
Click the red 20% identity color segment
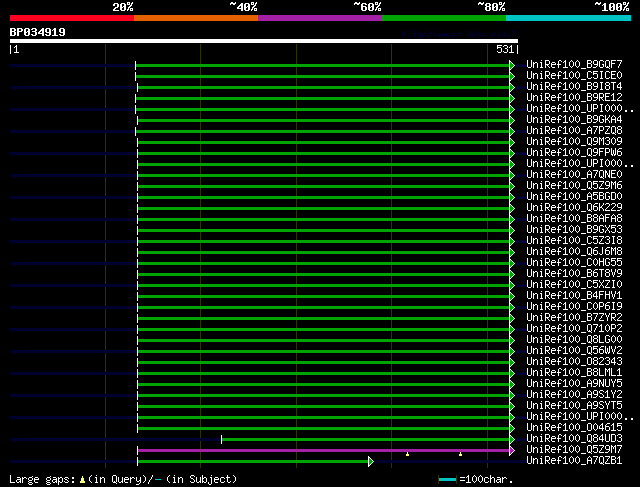coord(72,18)
